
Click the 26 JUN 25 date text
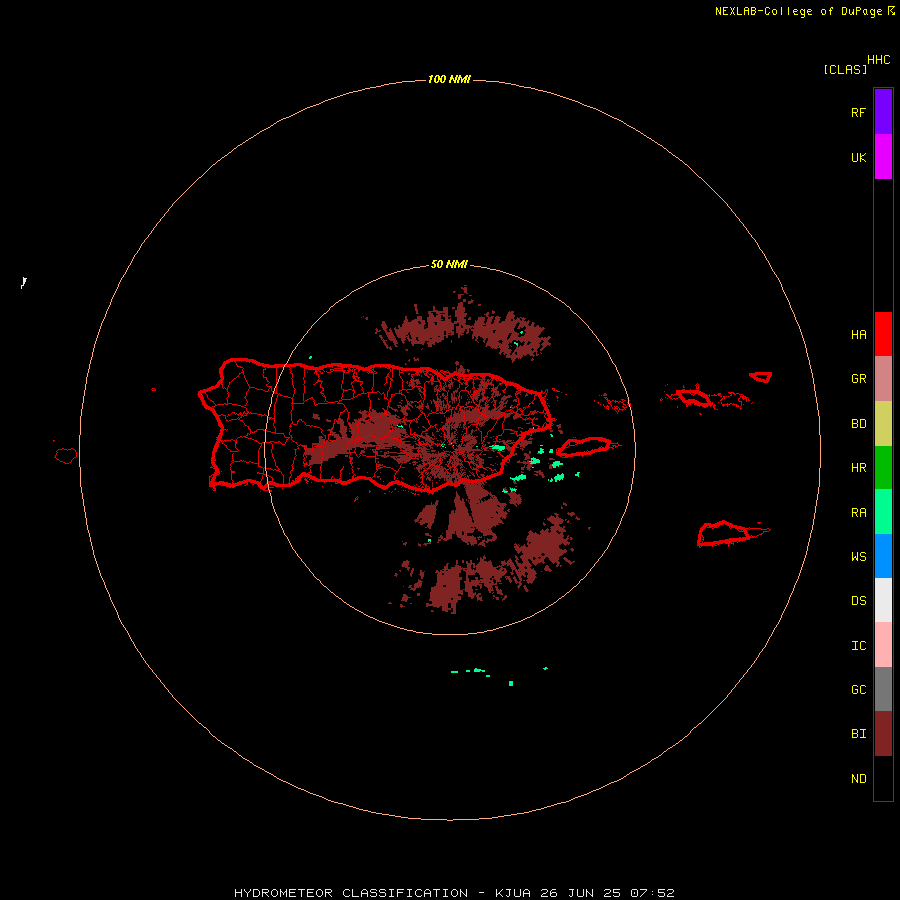tap(580, 893)
